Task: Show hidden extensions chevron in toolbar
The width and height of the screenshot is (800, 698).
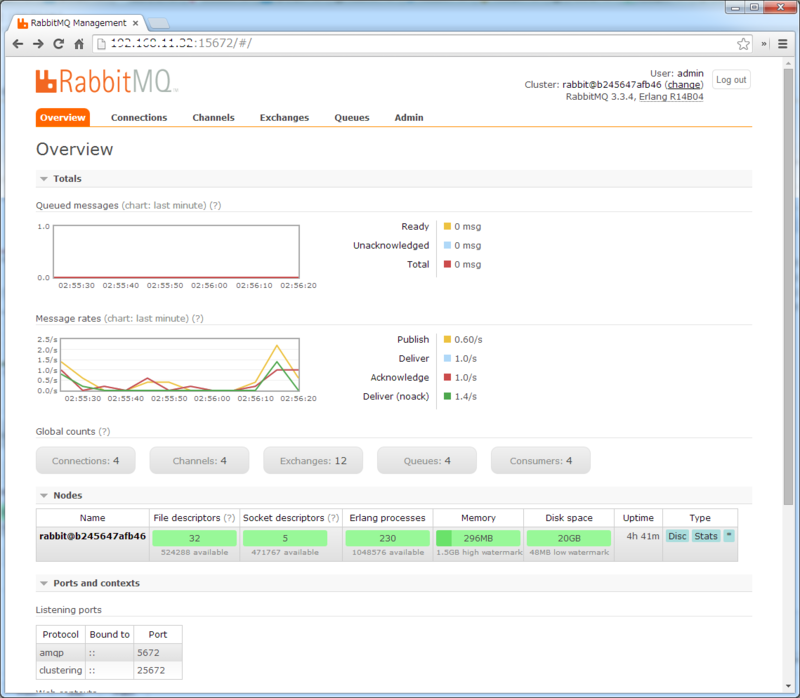Action: (764, 44)
